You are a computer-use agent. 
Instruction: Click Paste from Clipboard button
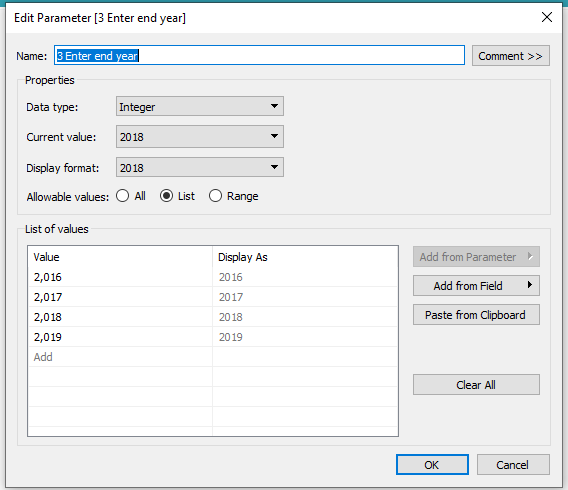(x=476, y=314)
